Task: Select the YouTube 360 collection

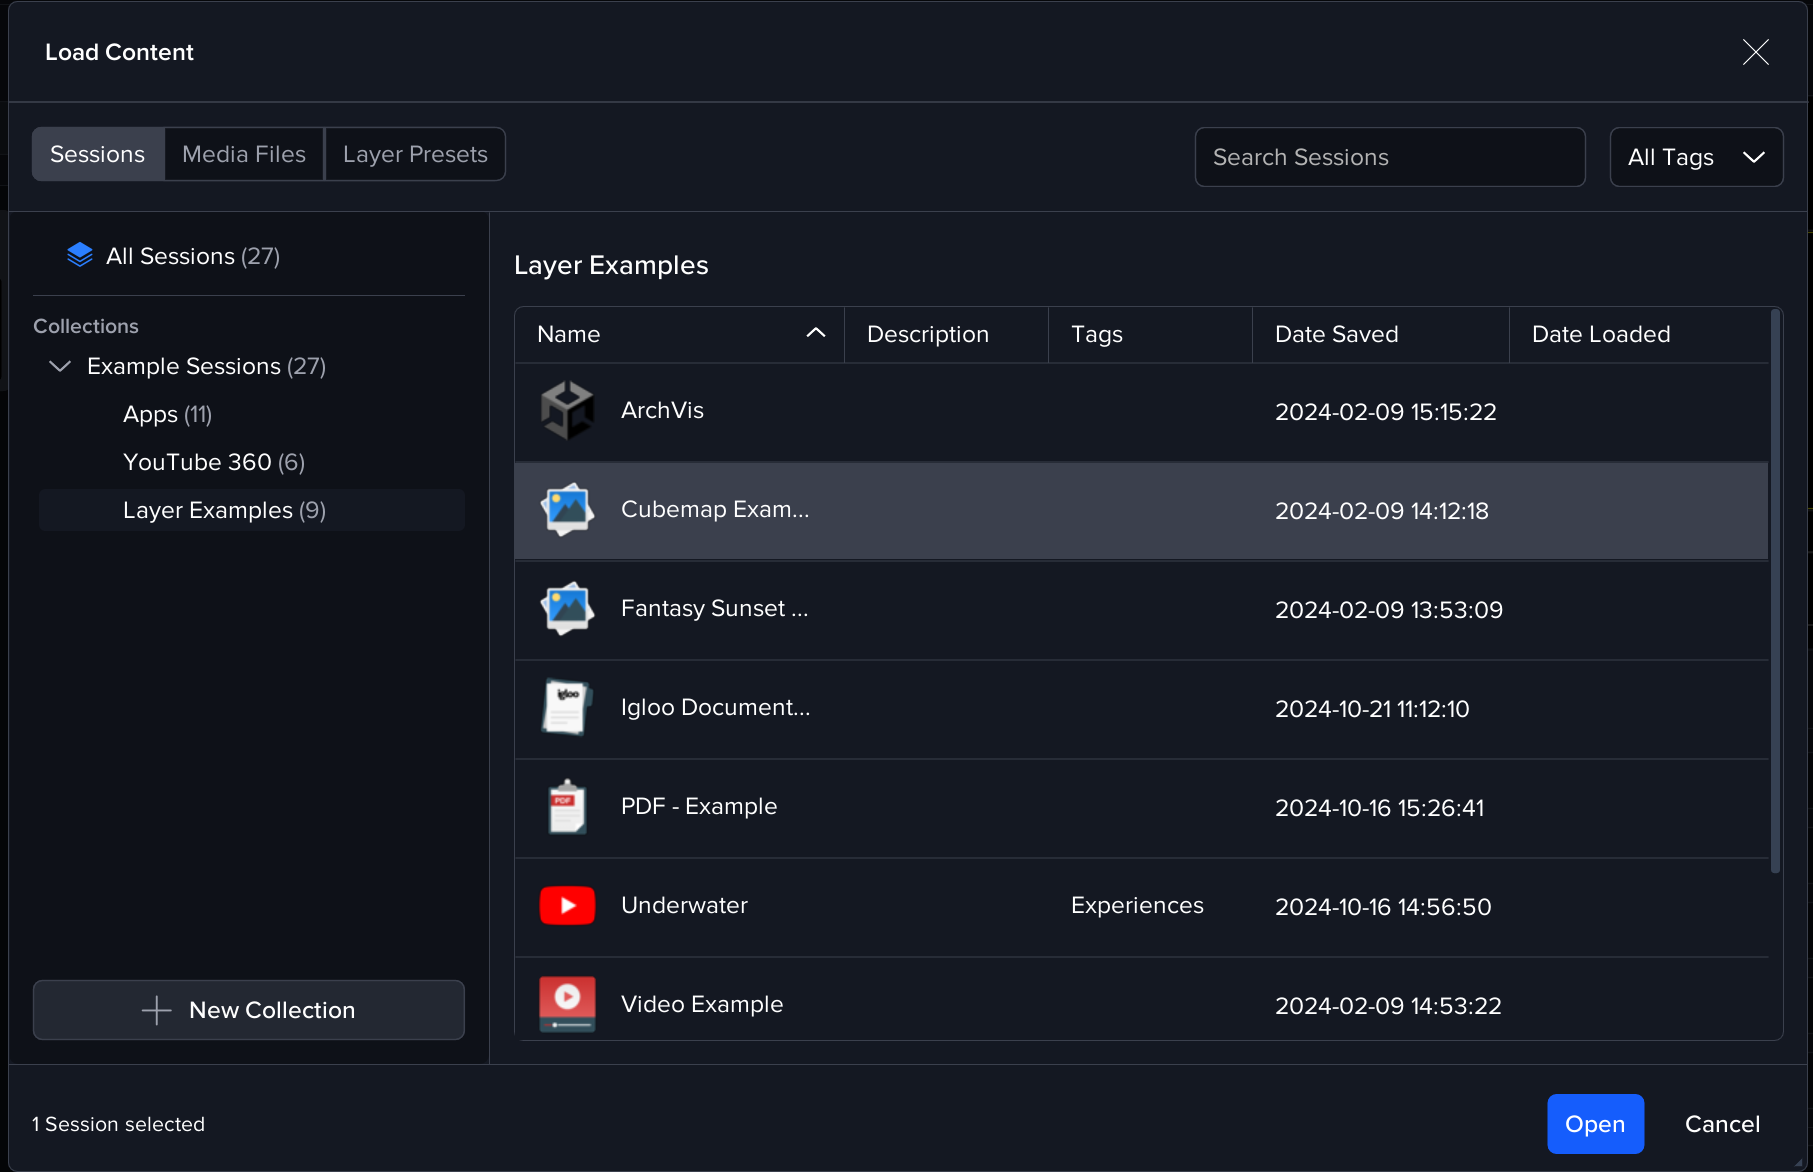Action: point(214,462)
